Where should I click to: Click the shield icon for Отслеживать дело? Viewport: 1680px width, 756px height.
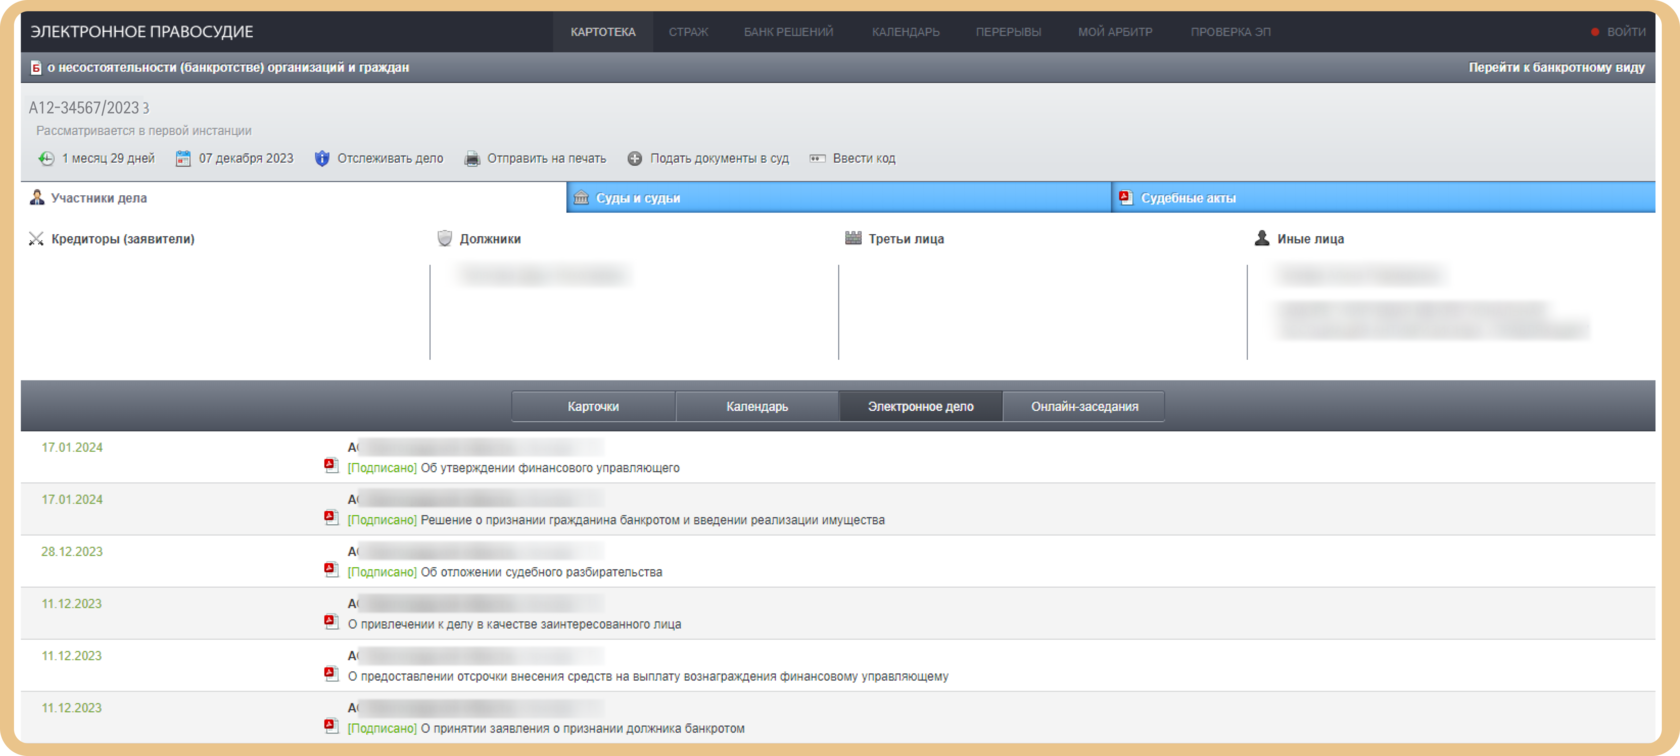(322, 158)
